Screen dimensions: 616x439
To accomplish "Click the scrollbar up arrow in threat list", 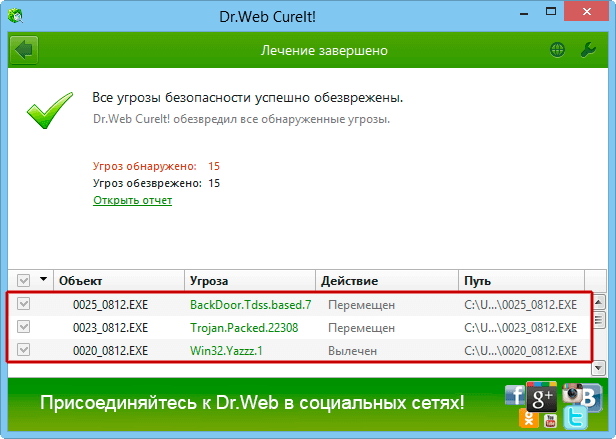I will click(598, 302).
